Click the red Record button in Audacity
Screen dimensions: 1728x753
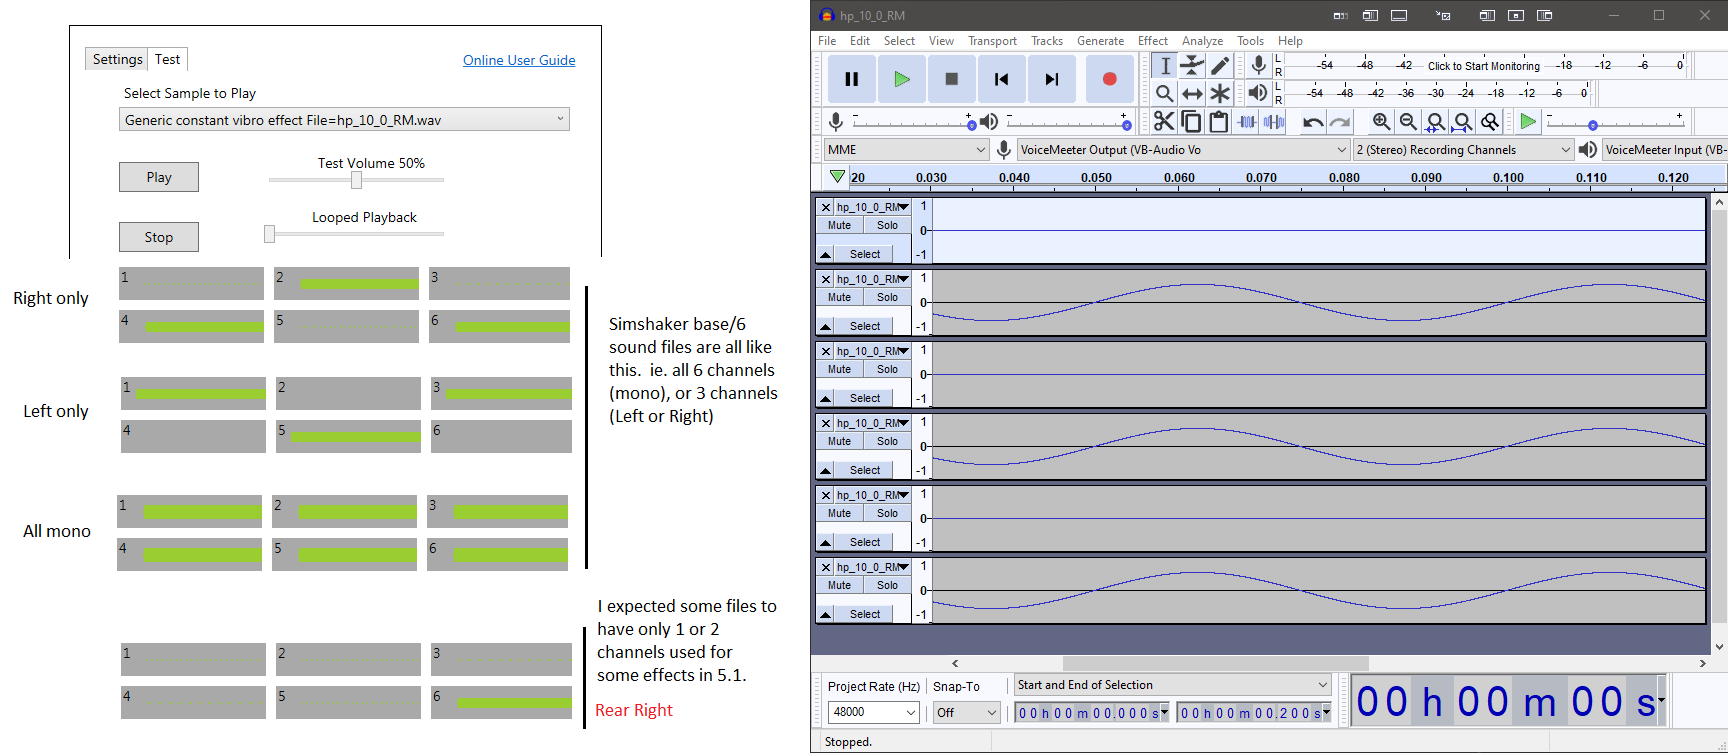tap(1109, 79)
